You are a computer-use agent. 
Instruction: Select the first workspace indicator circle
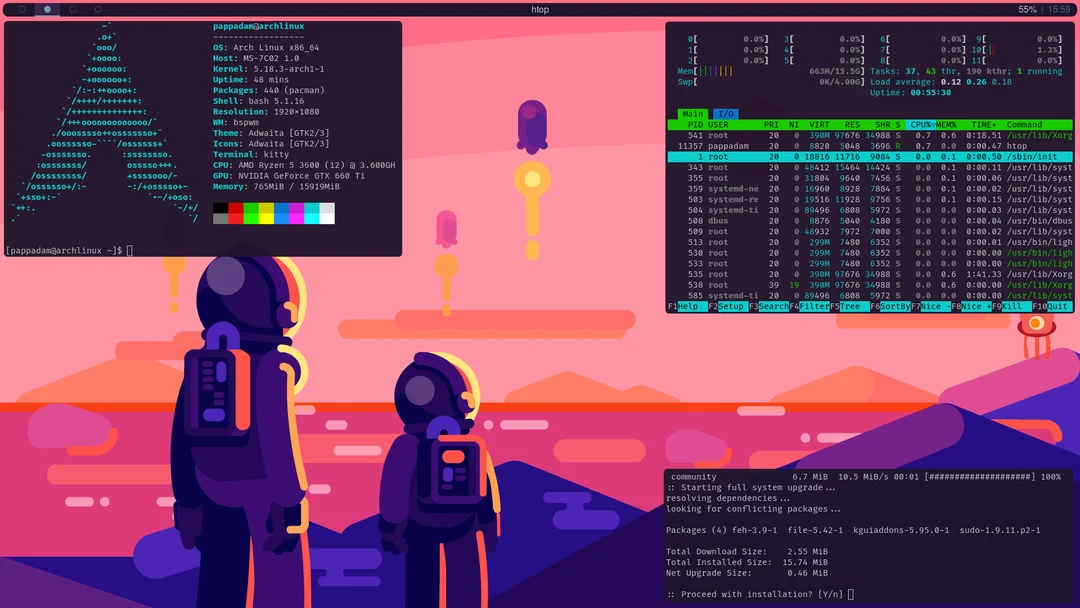click(22, 8)
